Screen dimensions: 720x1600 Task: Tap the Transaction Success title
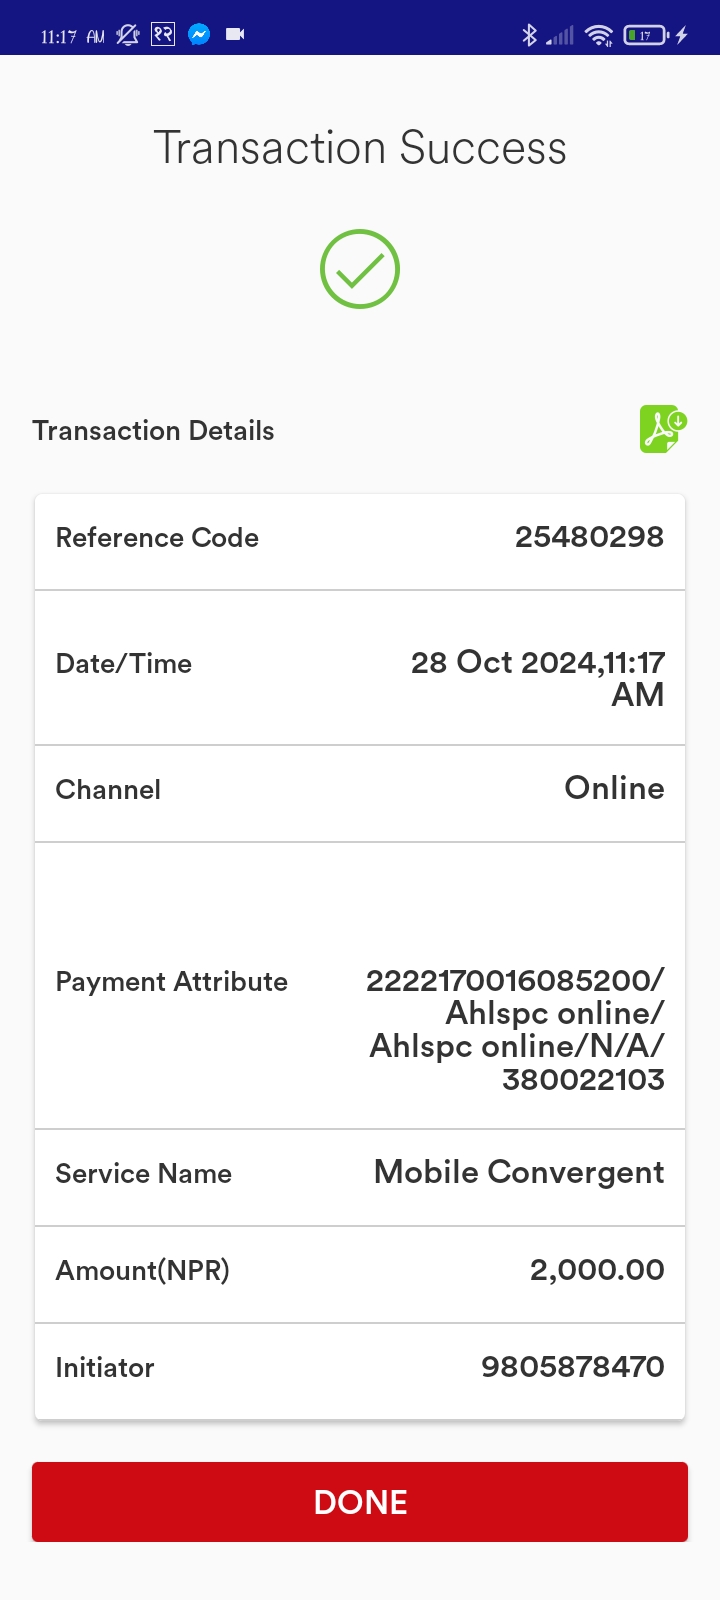[x=360, y=148]
